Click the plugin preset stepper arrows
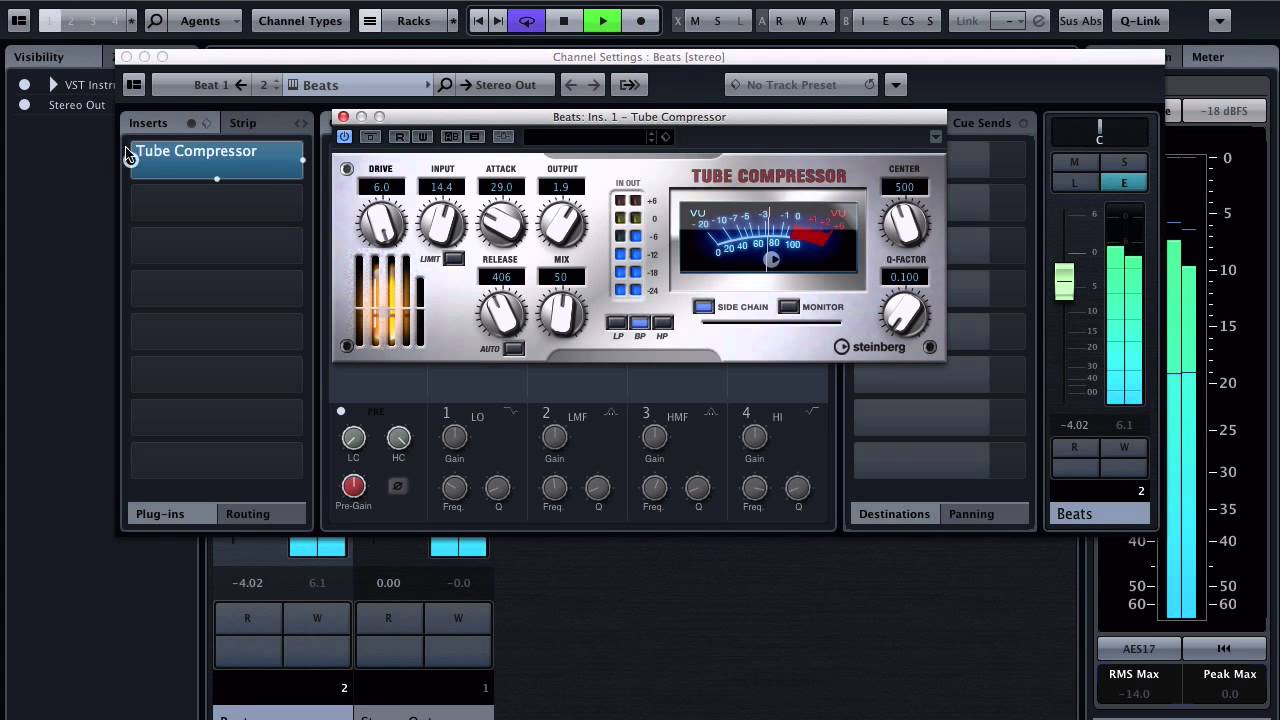1280x720 pixels. click(651, 136)
